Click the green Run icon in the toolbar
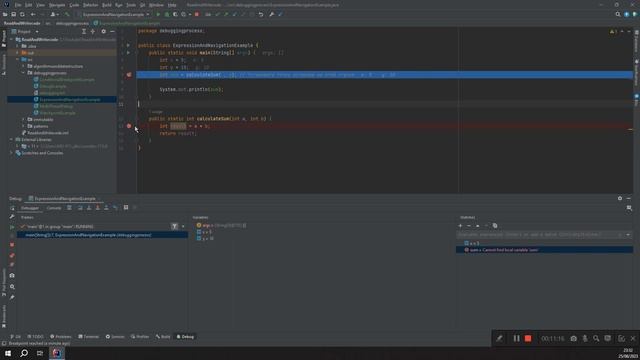This screenshot has width=640, height=360. (158, 14)
